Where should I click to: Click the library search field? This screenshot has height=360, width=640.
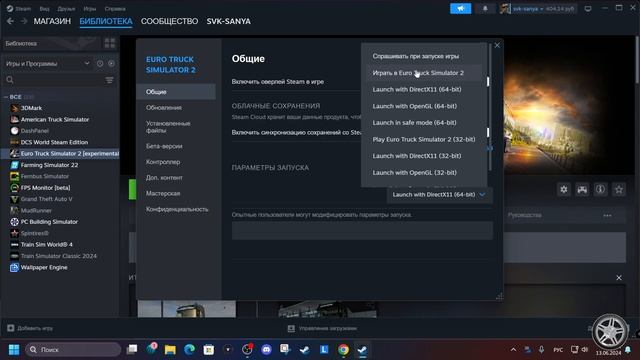[59, 80]
